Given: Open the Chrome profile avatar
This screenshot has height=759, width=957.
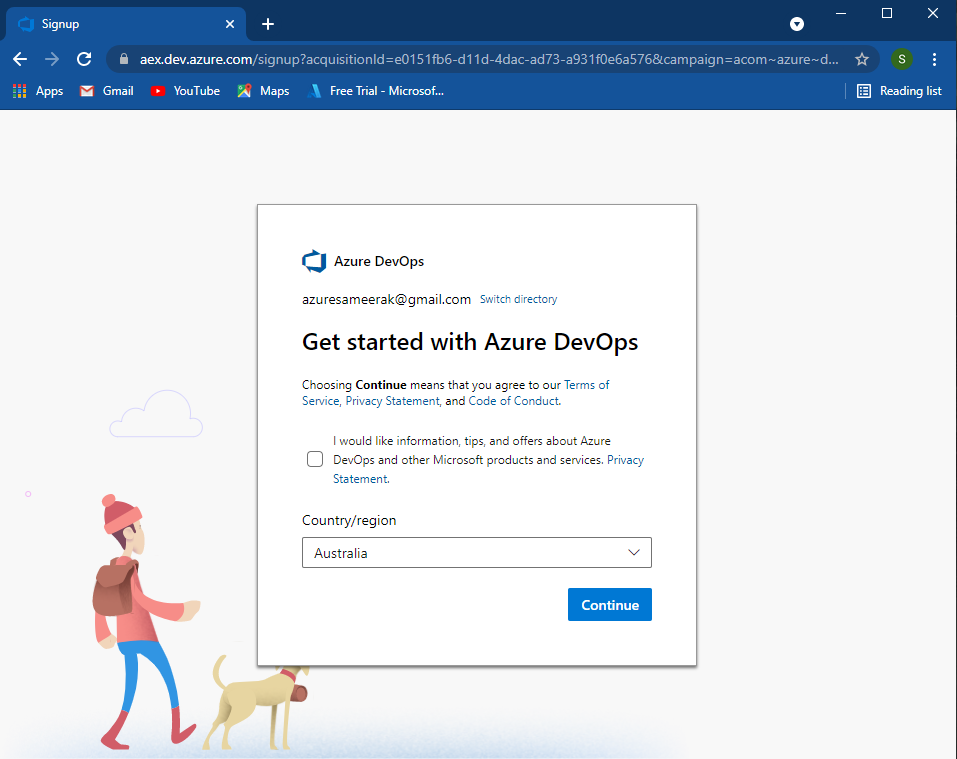Looking at the screenshot, I should point(901,59).
